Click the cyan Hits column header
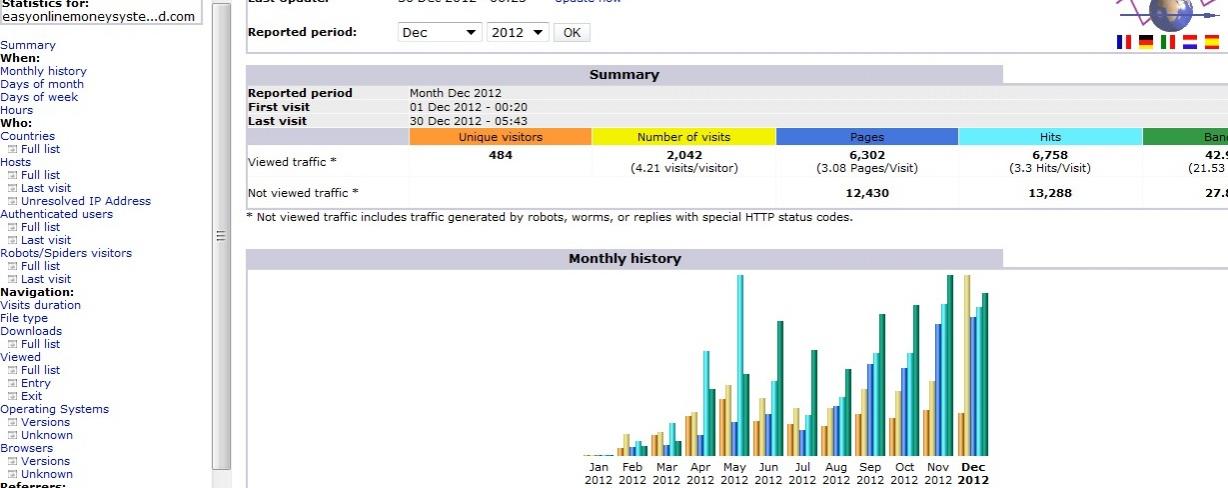Image resolution: width=1228 pixels, height=488 pixels. pos(1050,137)
